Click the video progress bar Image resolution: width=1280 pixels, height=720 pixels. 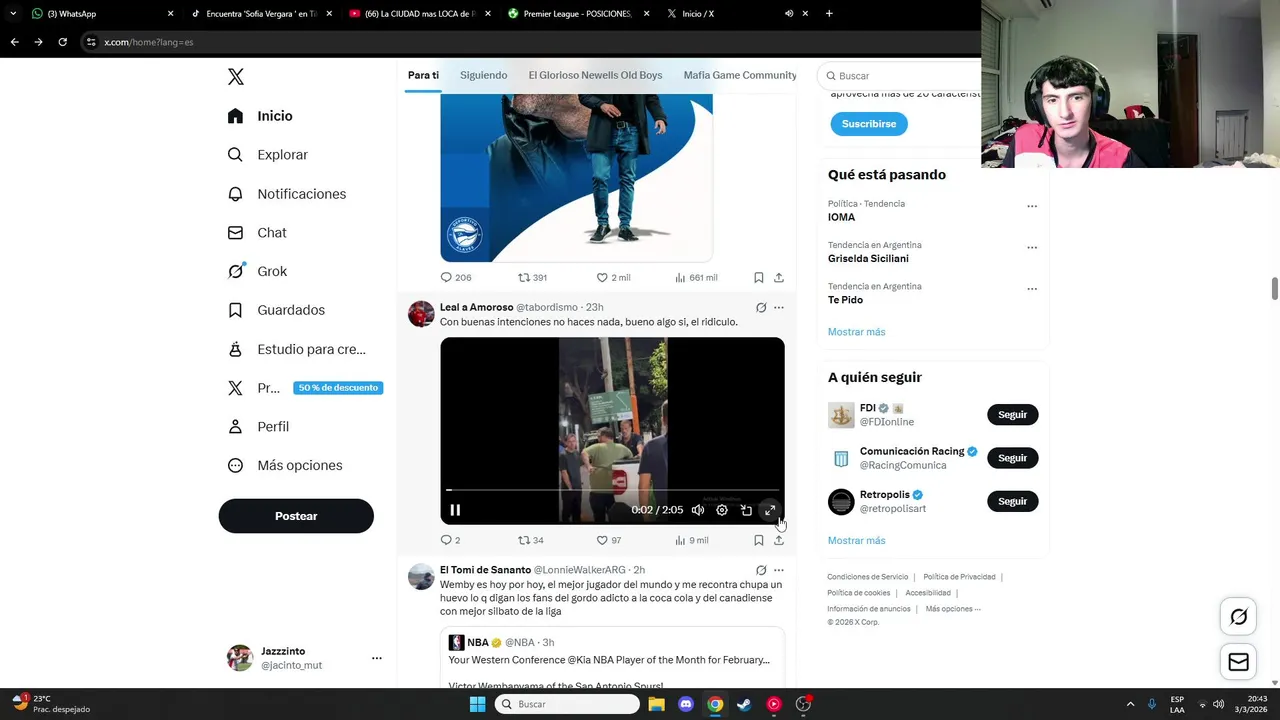click(612, 490)
